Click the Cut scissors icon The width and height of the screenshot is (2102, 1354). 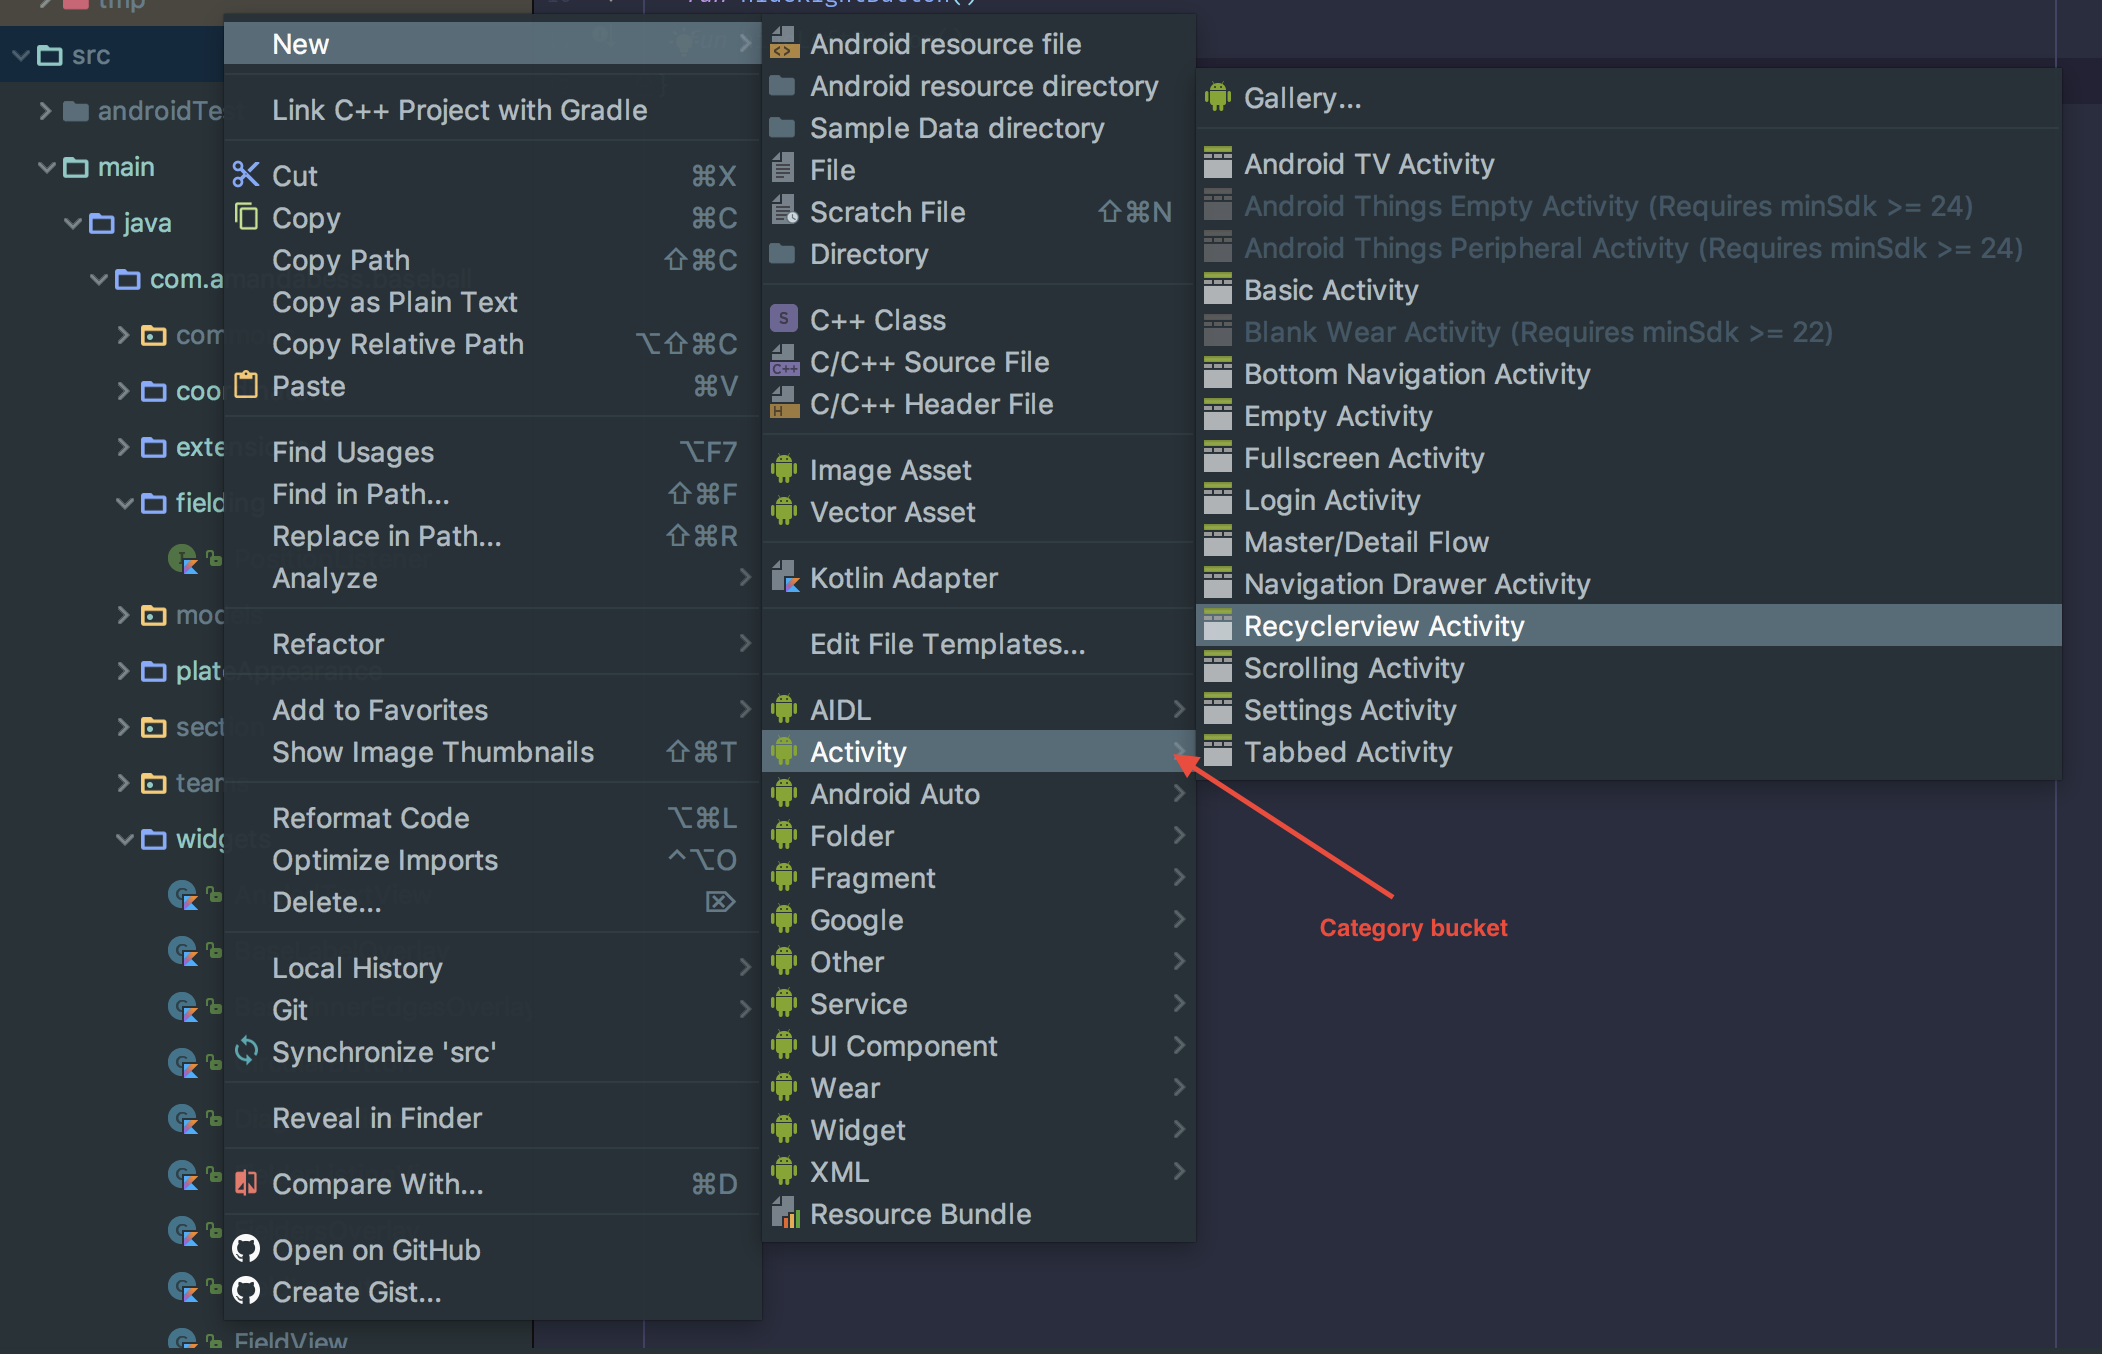click(x=246, y=175)
